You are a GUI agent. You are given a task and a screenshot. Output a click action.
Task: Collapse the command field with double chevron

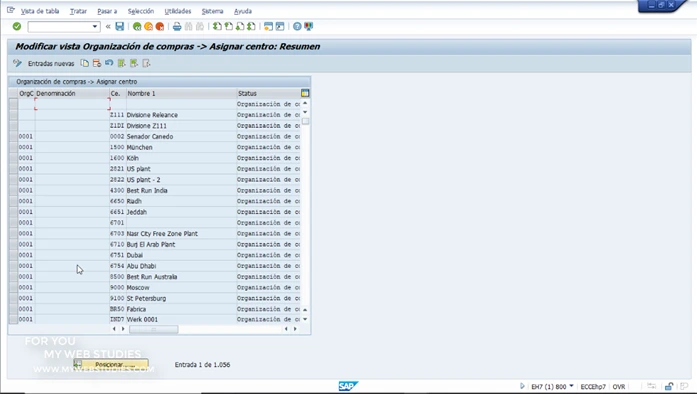[108, 27]
